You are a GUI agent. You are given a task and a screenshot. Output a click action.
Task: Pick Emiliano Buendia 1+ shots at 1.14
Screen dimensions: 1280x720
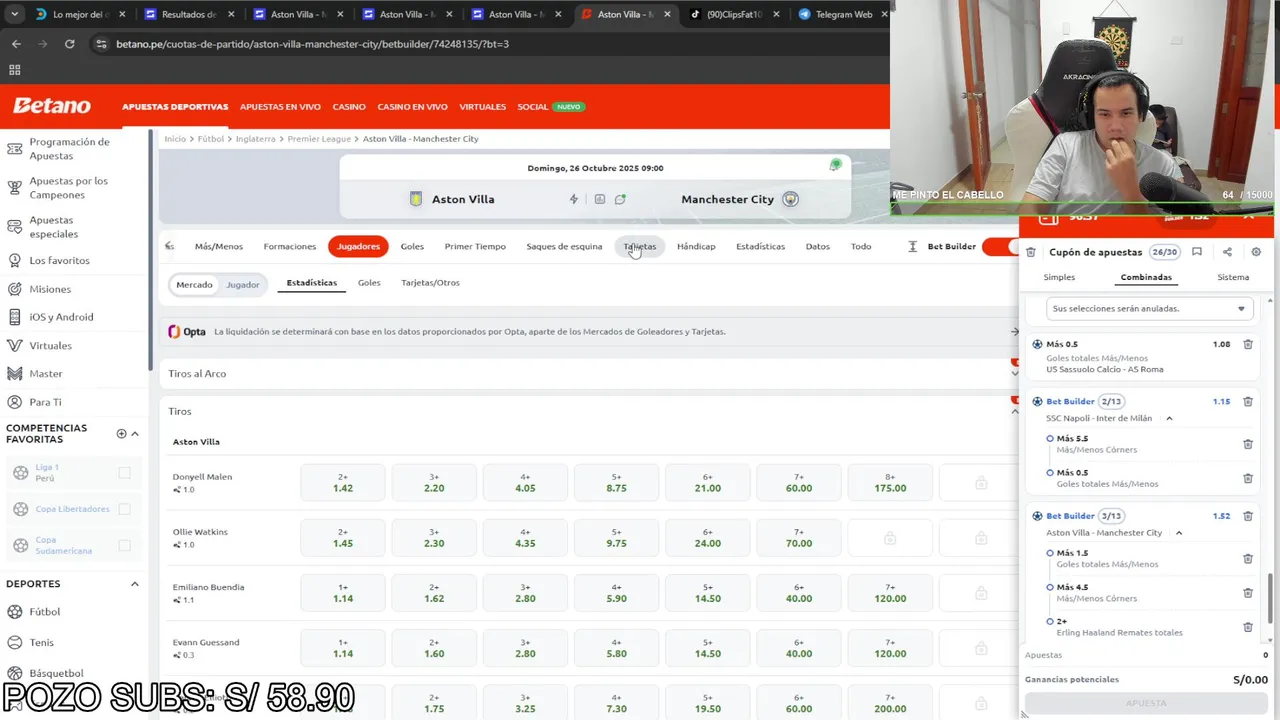pyautogui.click(x=343, y=593)
